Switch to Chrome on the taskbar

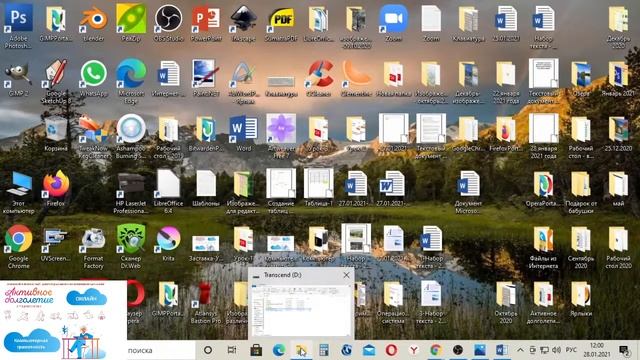436,350
